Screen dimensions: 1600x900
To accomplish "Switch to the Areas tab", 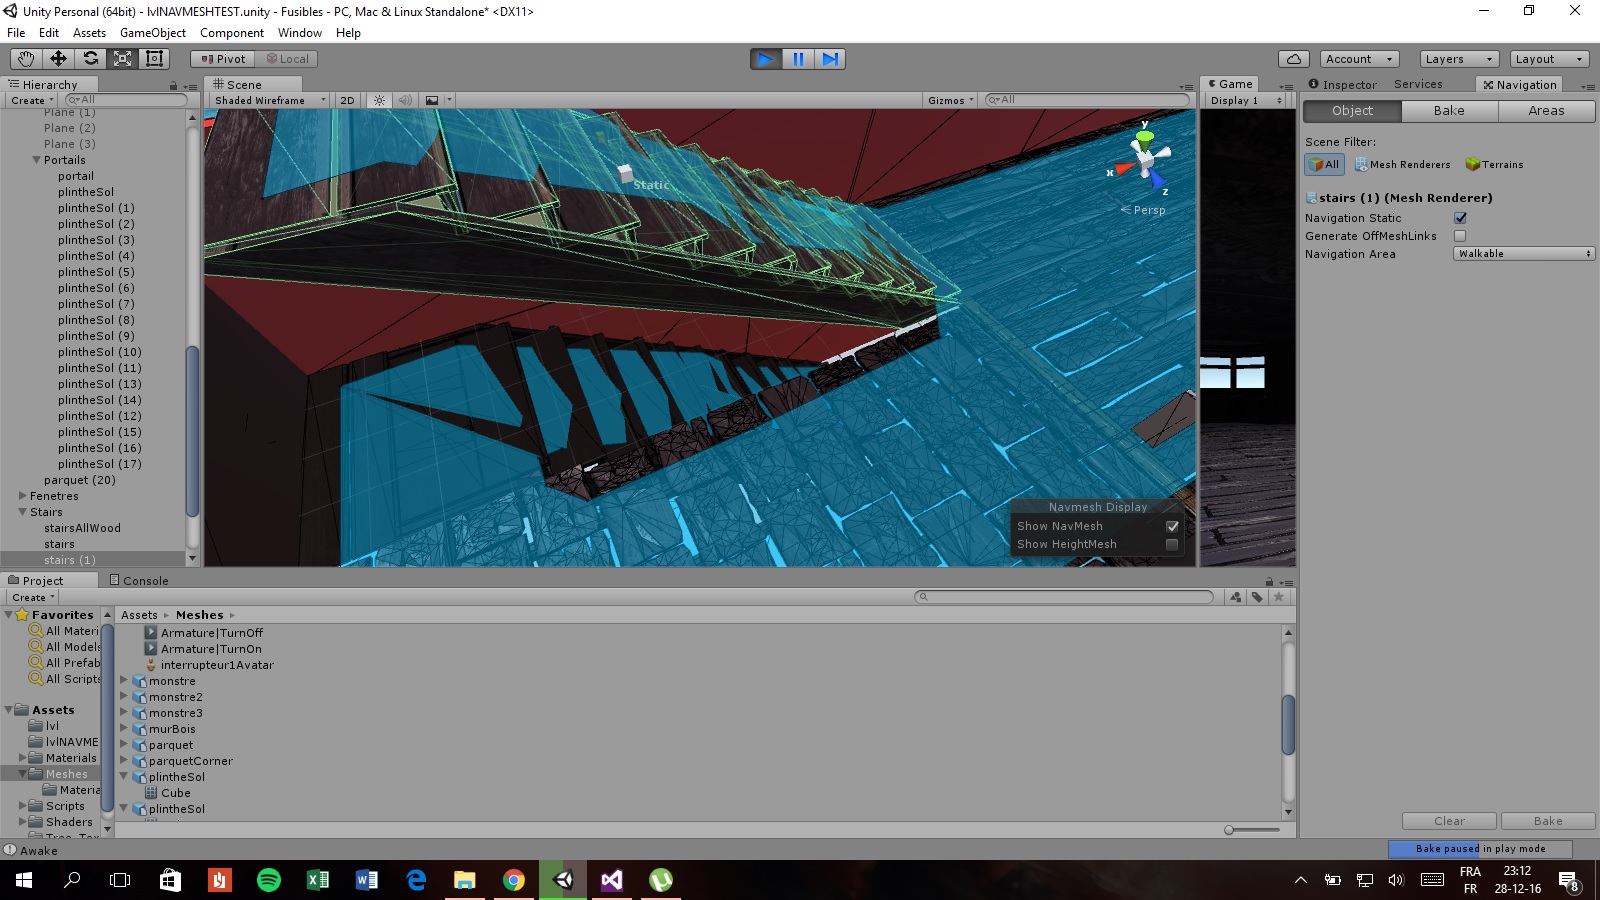I will (1546, 111).
